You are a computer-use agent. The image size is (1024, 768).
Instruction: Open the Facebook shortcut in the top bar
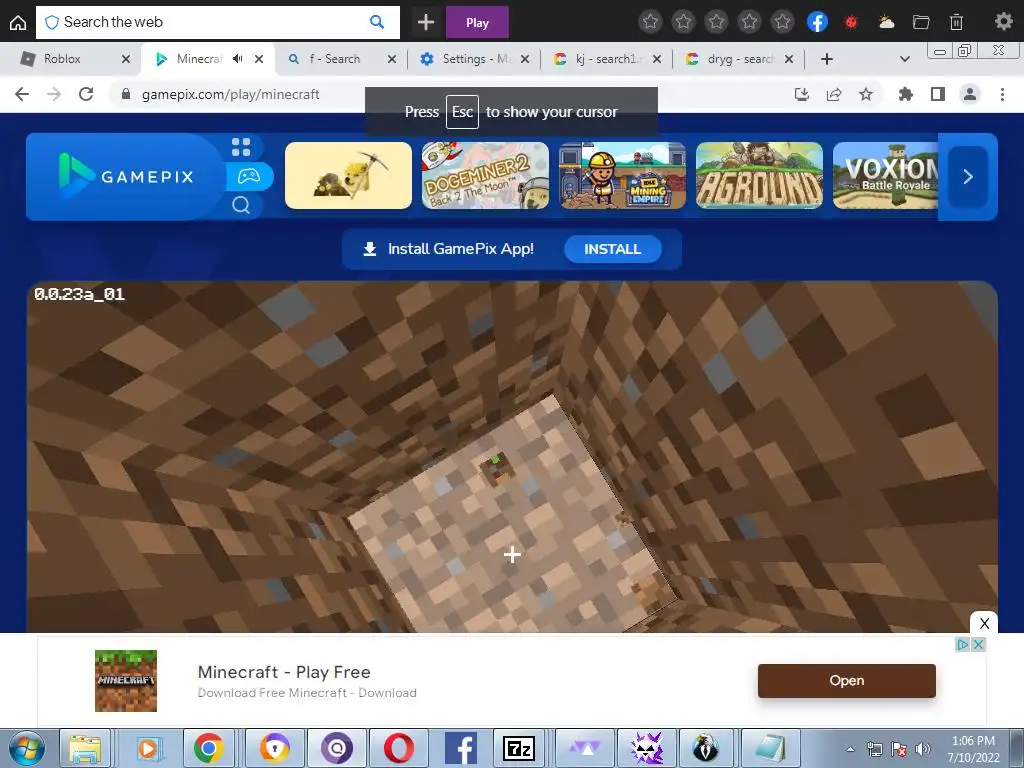pos(817,22)
